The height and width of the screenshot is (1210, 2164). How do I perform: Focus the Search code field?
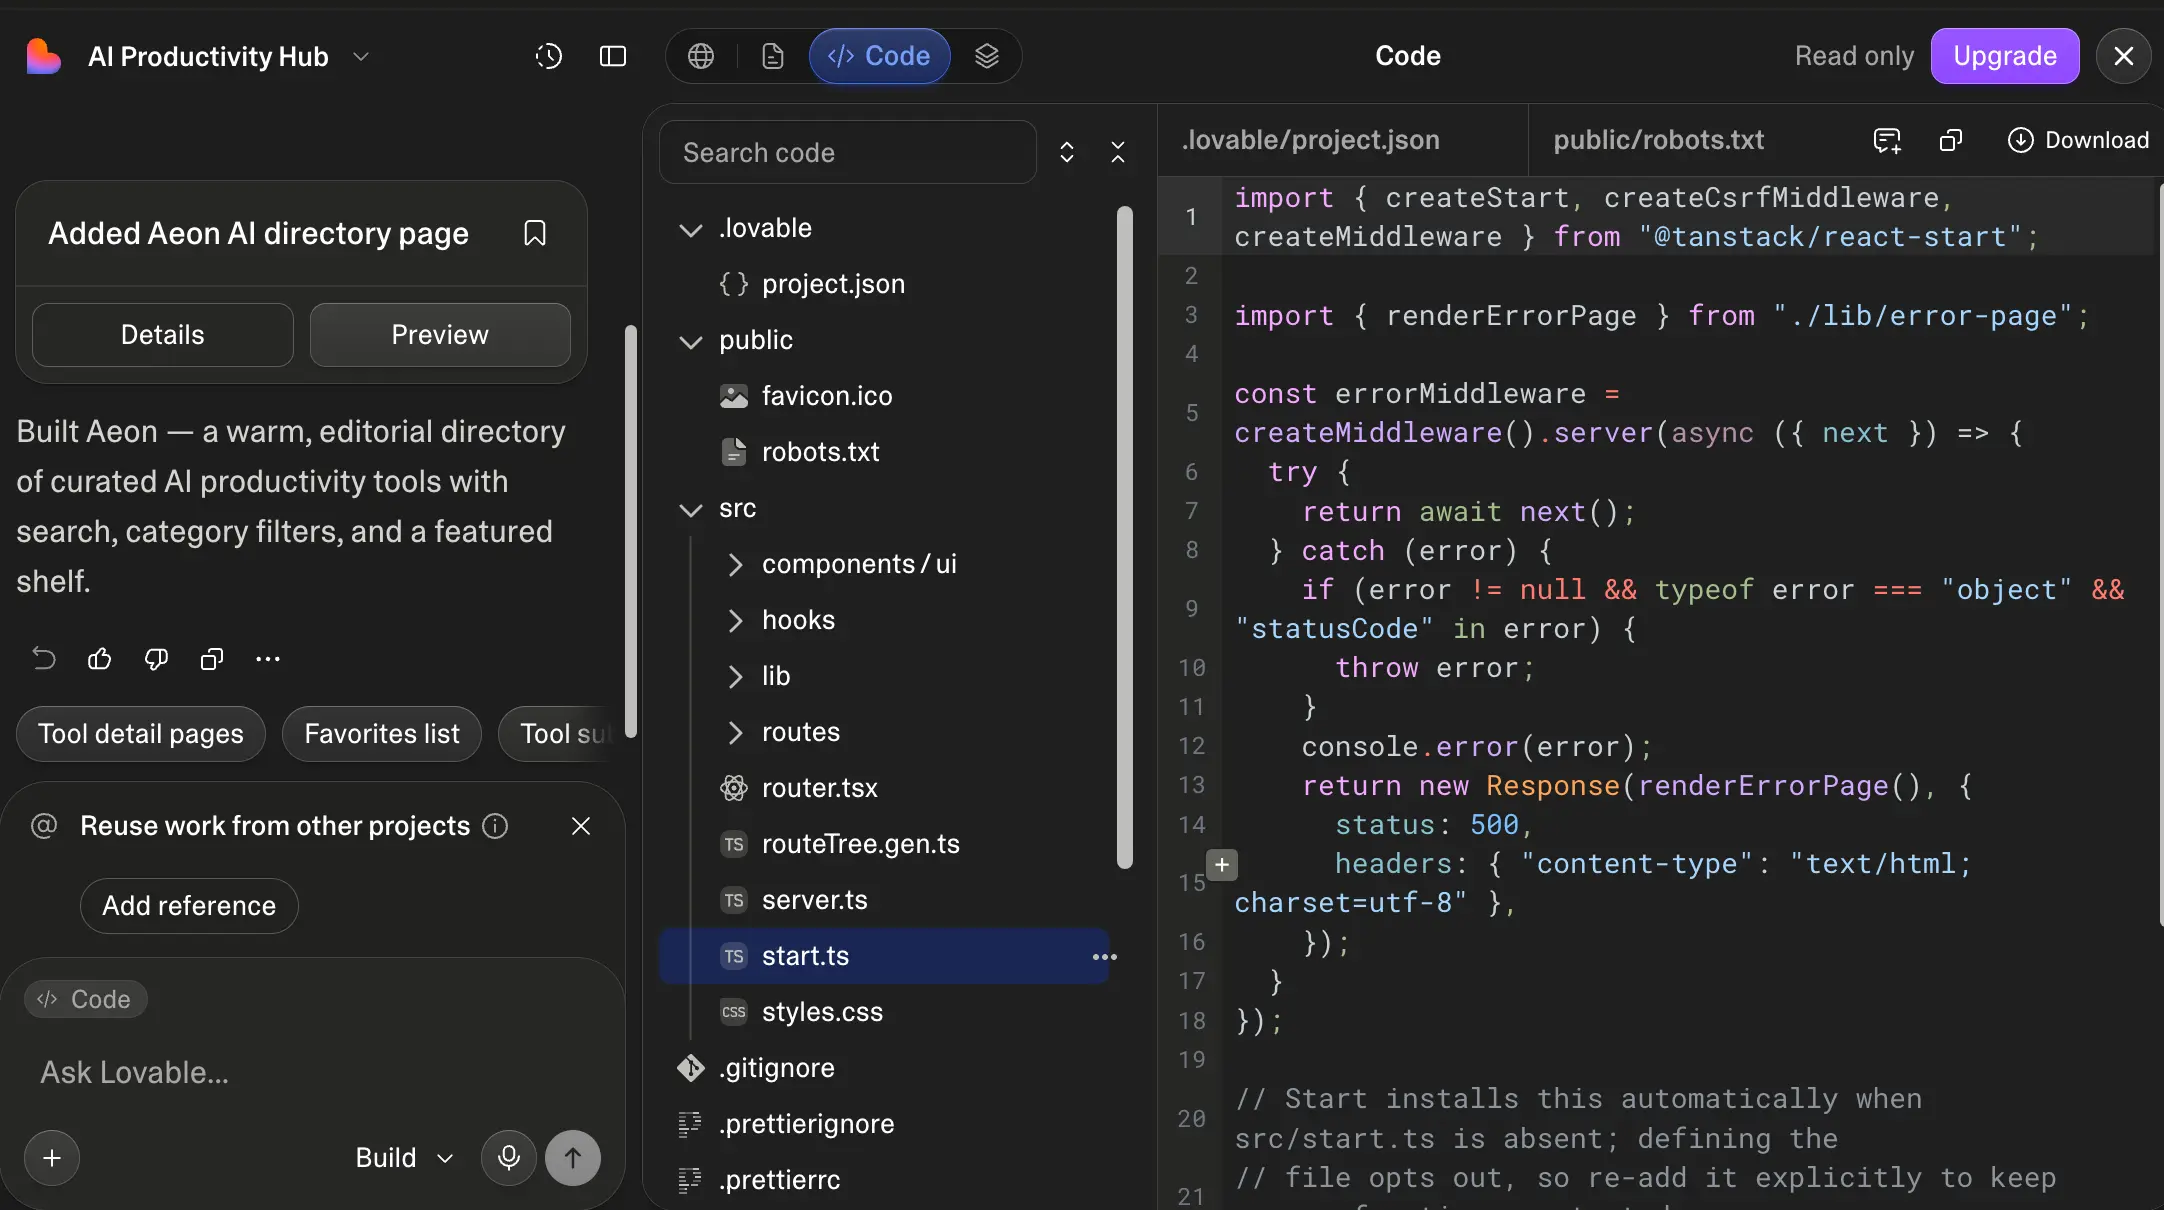[x=848, y=152]
